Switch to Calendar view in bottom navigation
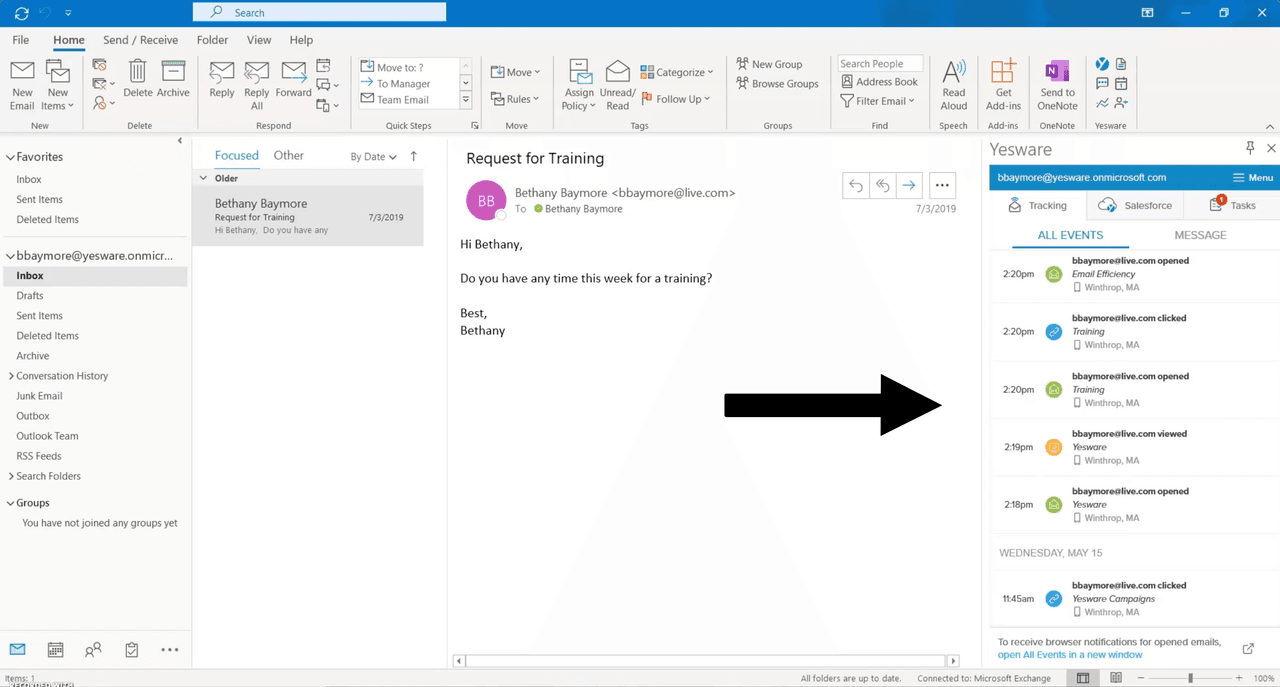Screen dimensions: 1280x687 coord(56,650)
